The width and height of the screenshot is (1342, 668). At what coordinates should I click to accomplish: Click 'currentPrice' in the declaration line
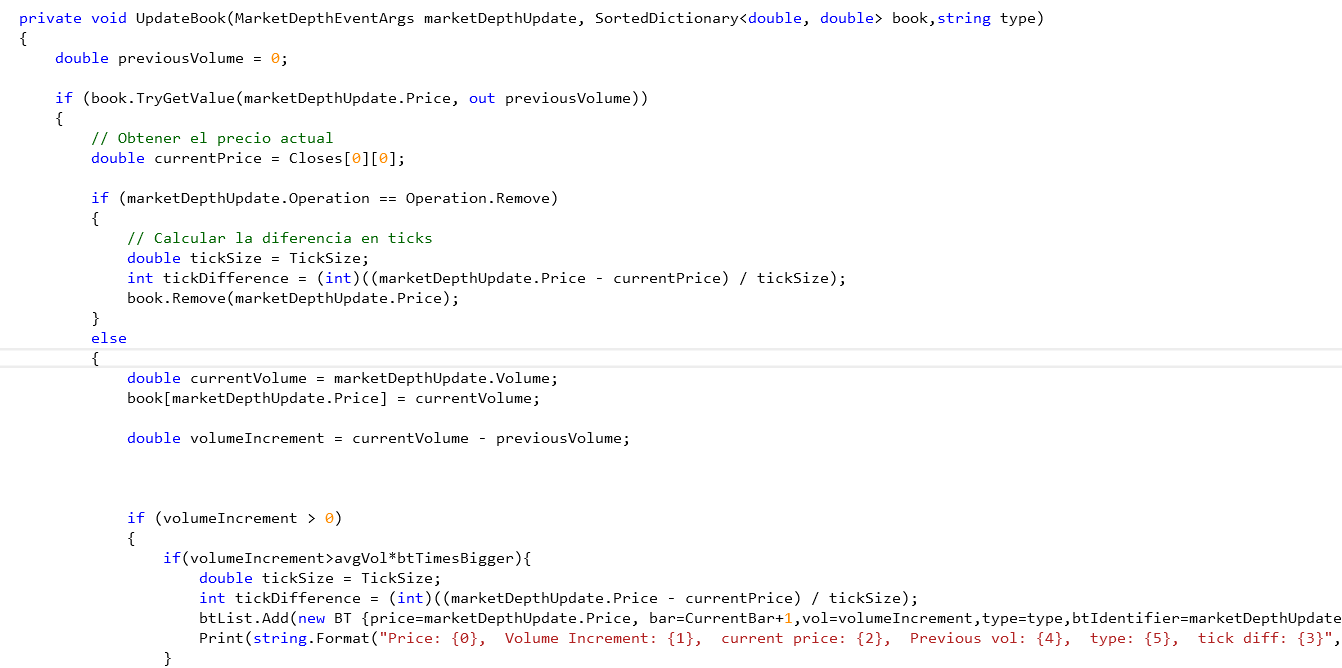(207, 158)
